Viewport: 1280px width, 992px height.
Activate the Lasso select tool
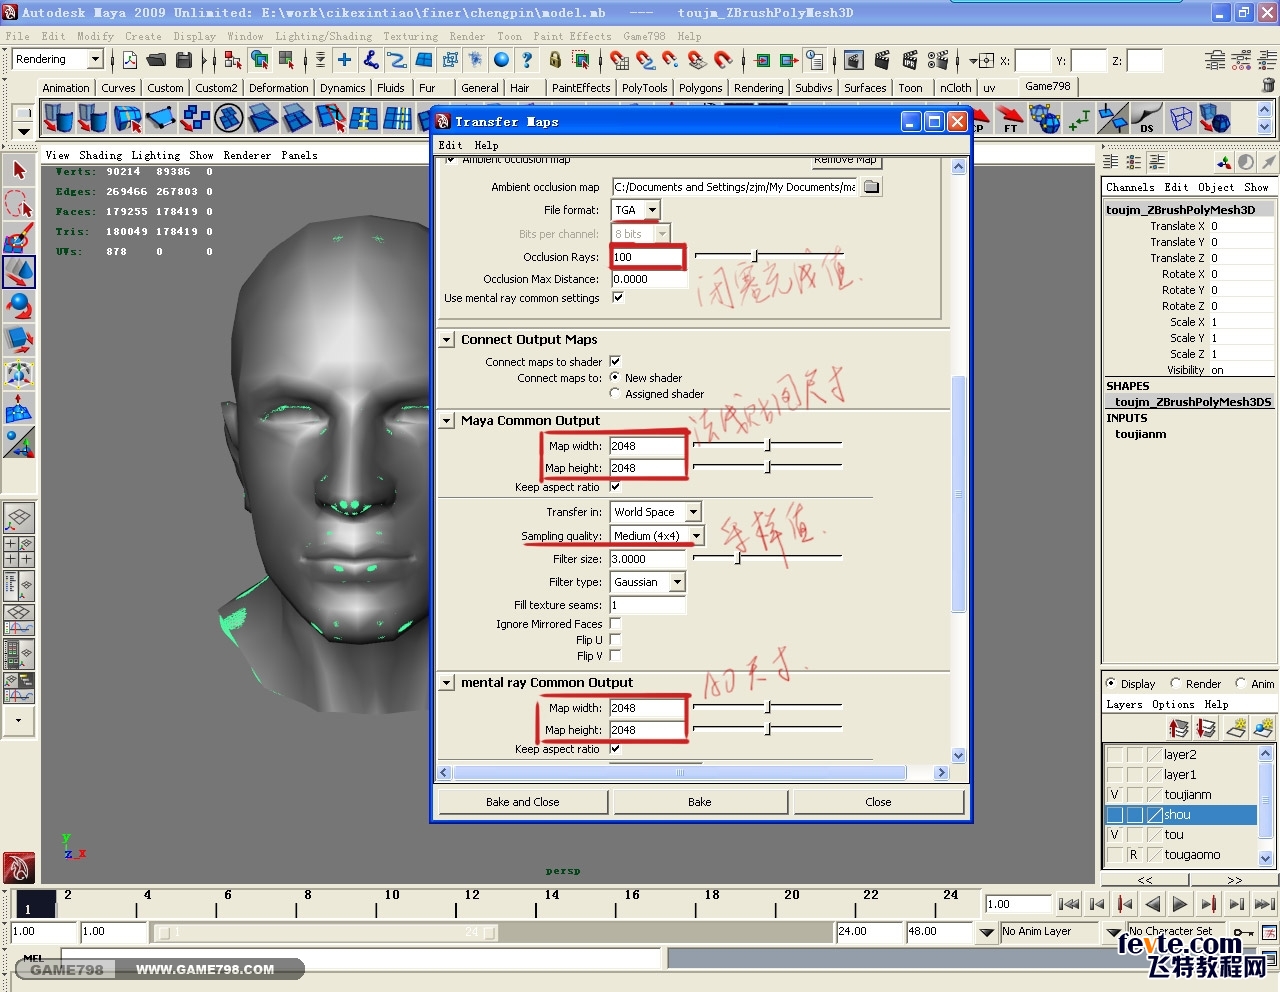(19, 204)
